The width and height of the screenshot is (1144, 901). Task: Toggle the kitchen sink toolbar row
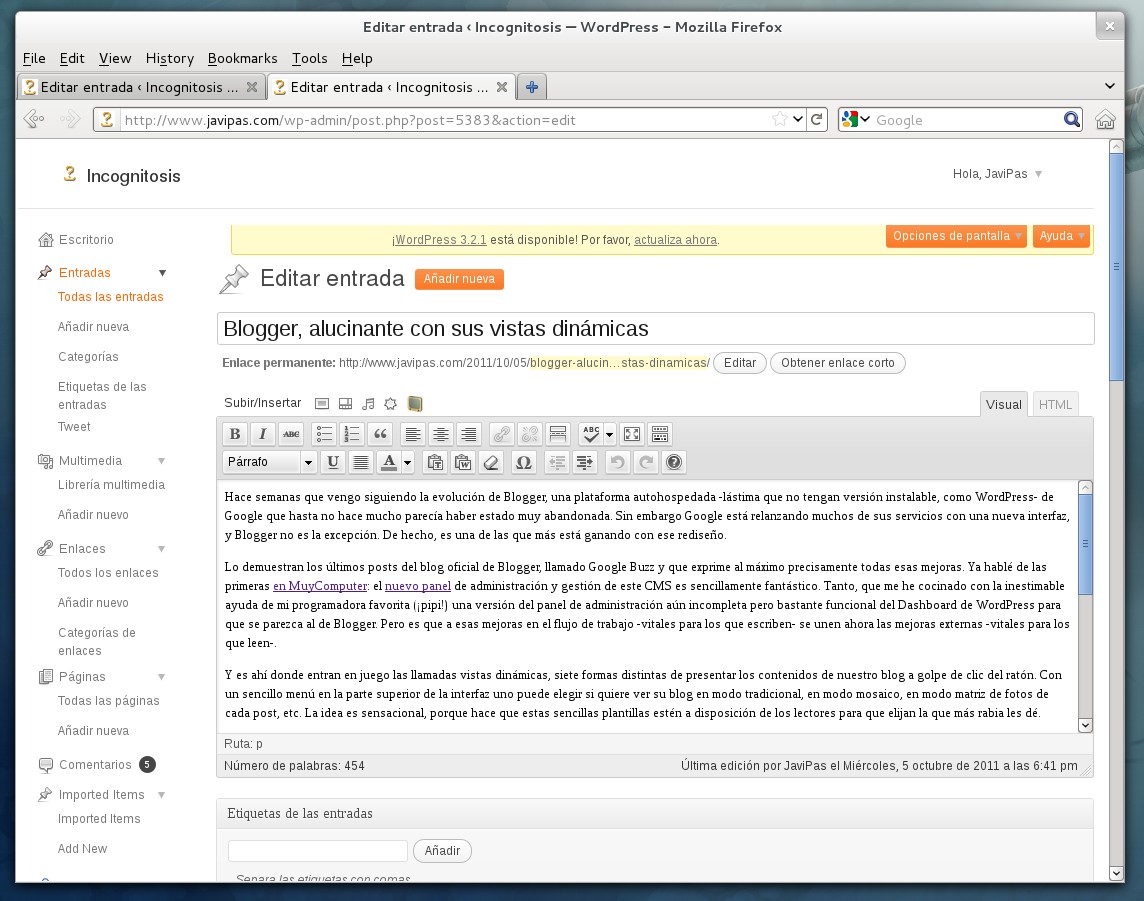point(660,434)
